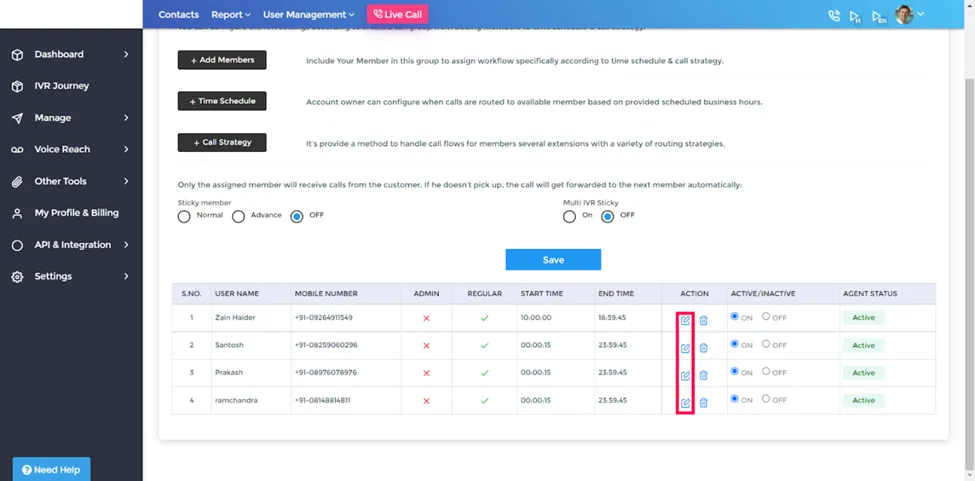Select Normal sticky member option
Screen dimensions: 975x481
point(183,217)
